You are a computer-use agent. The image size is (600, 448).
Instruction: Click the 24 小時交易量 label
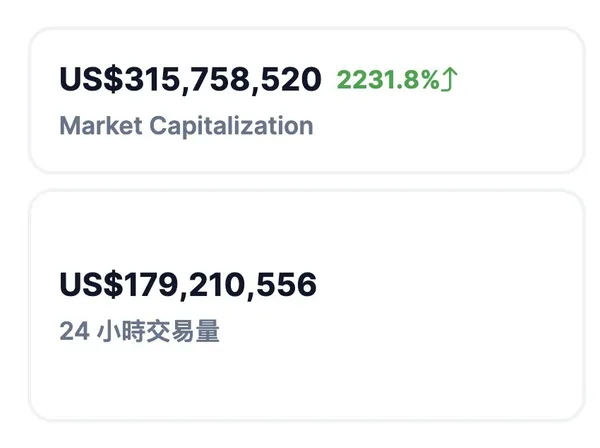(x=139, y=332)
